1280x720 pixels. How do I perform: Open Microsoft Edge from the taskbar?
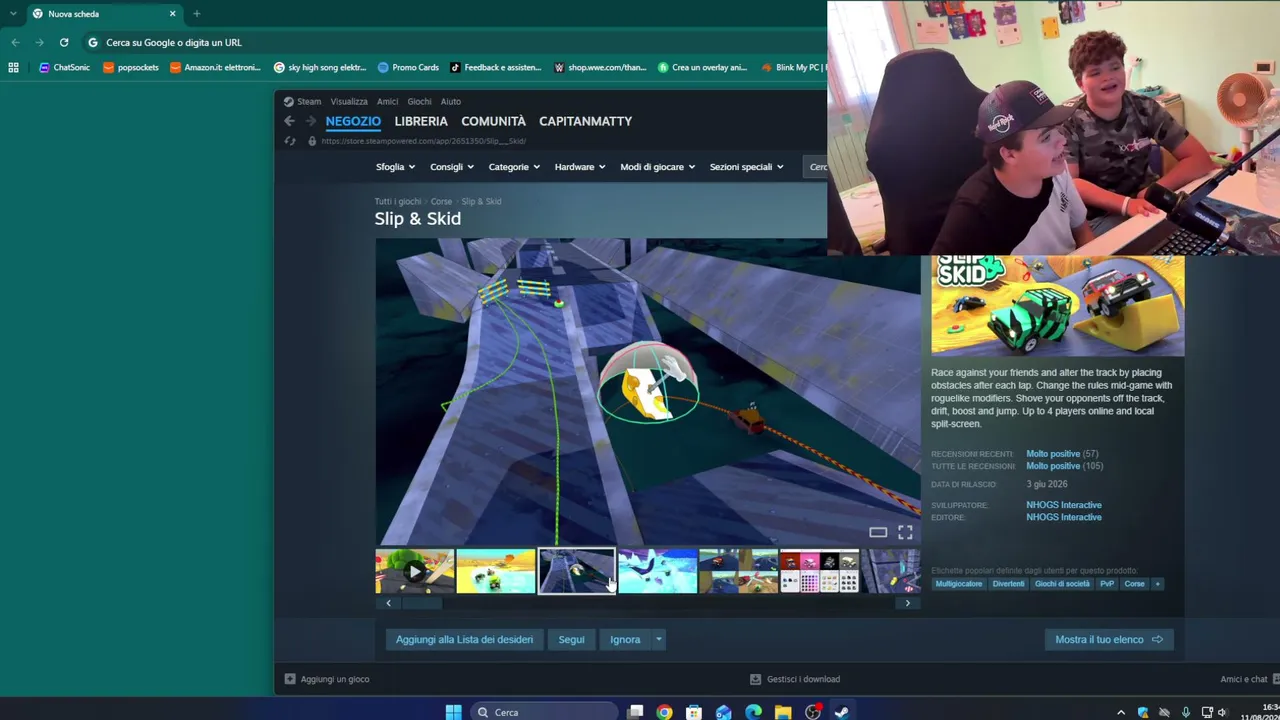[x=753, y=712]
